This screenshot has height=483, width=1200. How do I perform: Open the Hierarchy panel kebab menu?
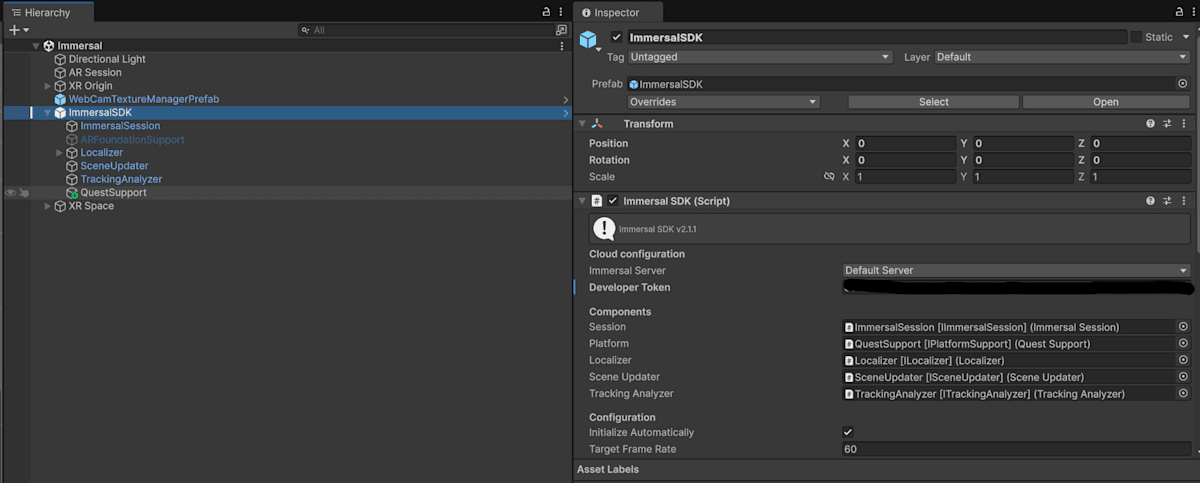pyautogui.click(x=561, y=11)
